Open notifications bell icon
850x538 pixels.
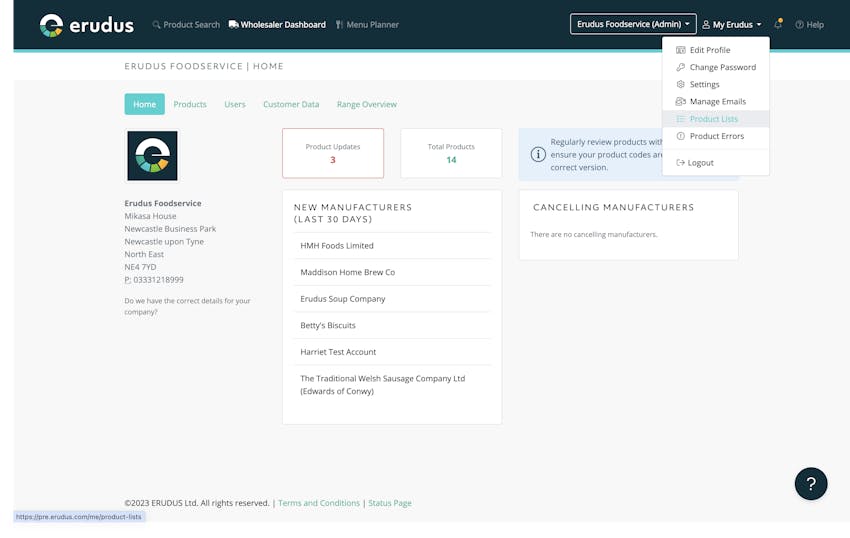coord(778,24)
